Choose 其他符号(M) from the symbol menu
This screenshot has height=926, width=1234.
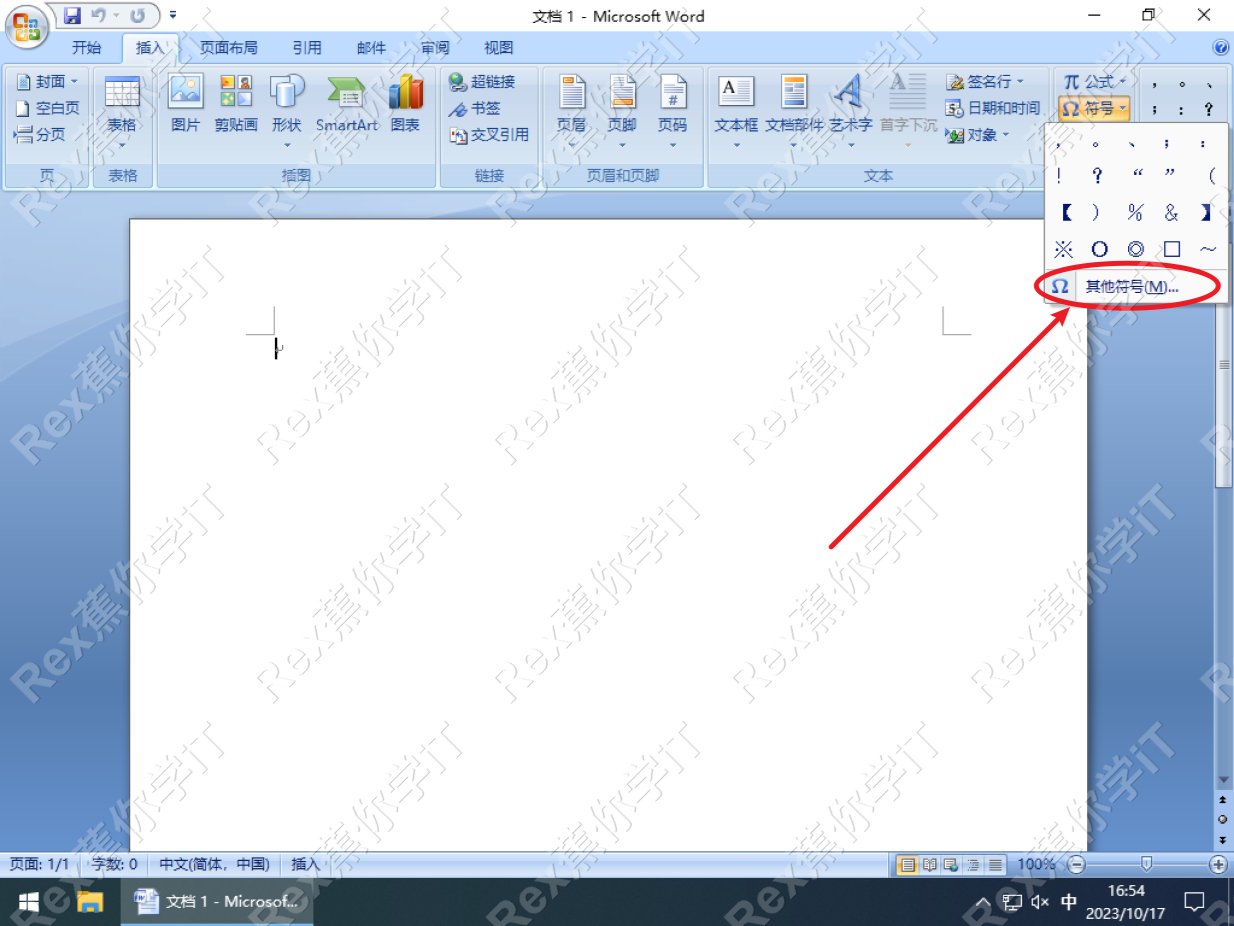click(x=1130, y=286)
